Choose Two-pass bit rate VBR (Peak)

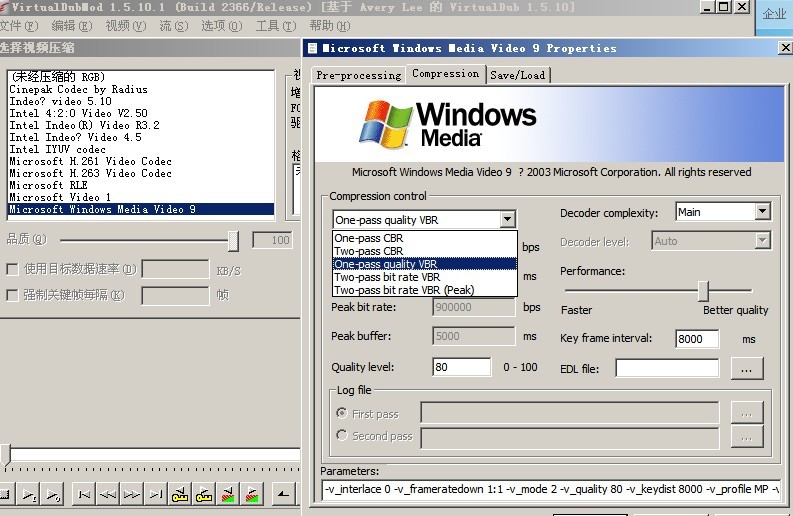coord(425,290)
